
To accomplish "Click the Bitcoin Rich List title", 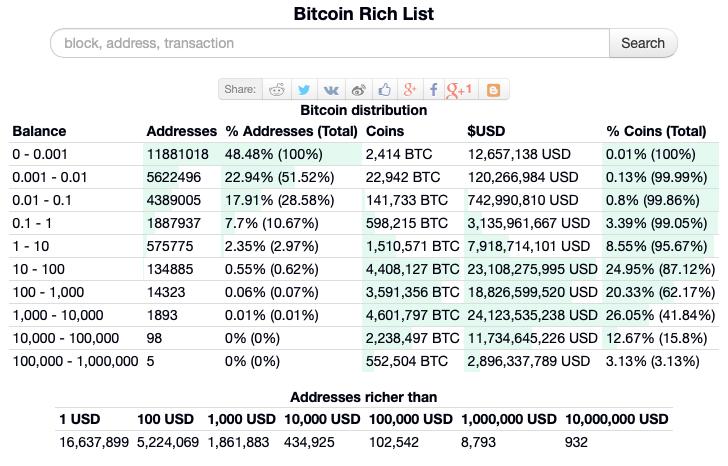I will coord(364,14).
